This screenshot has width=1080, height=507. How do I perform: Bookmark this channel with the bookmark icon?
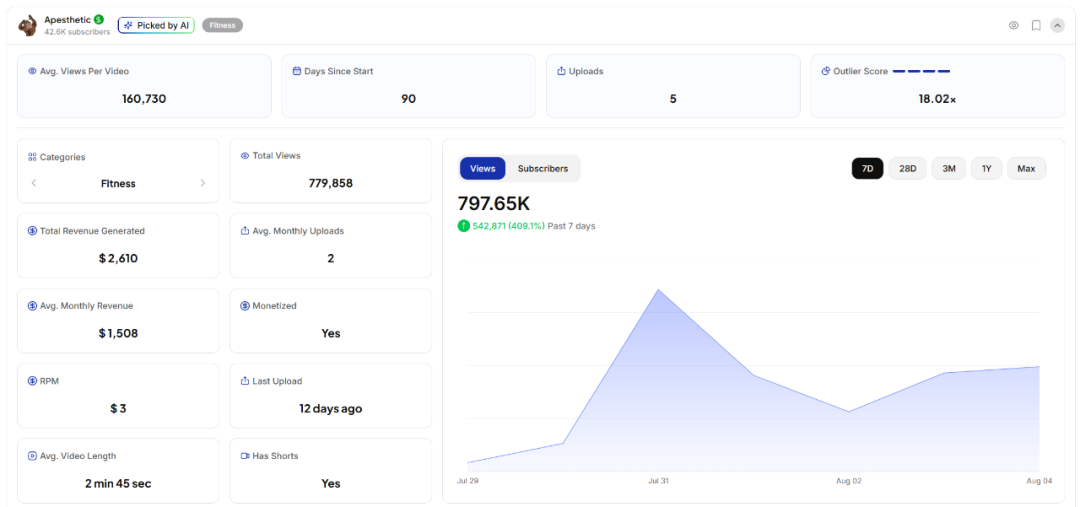pos(1036,25)
